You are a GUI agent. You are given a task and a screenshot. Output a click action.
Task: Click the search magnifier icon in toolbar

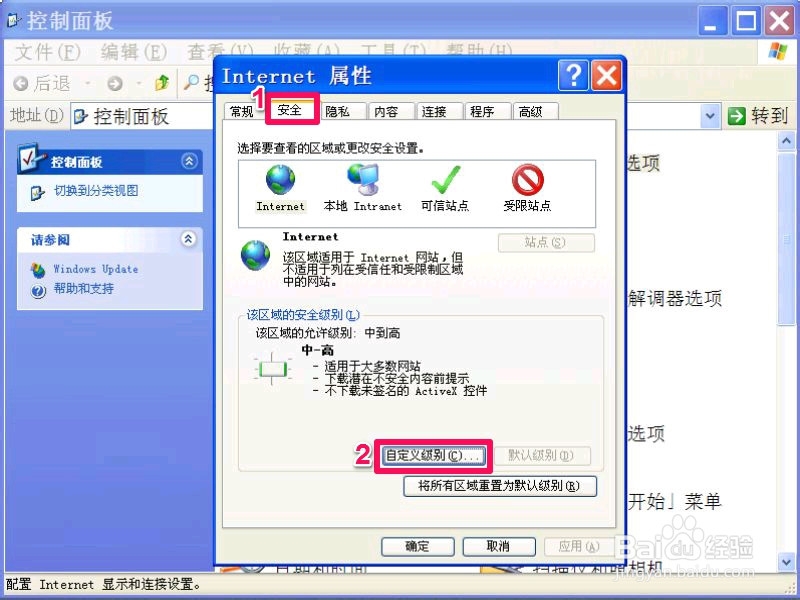(191, 82)
